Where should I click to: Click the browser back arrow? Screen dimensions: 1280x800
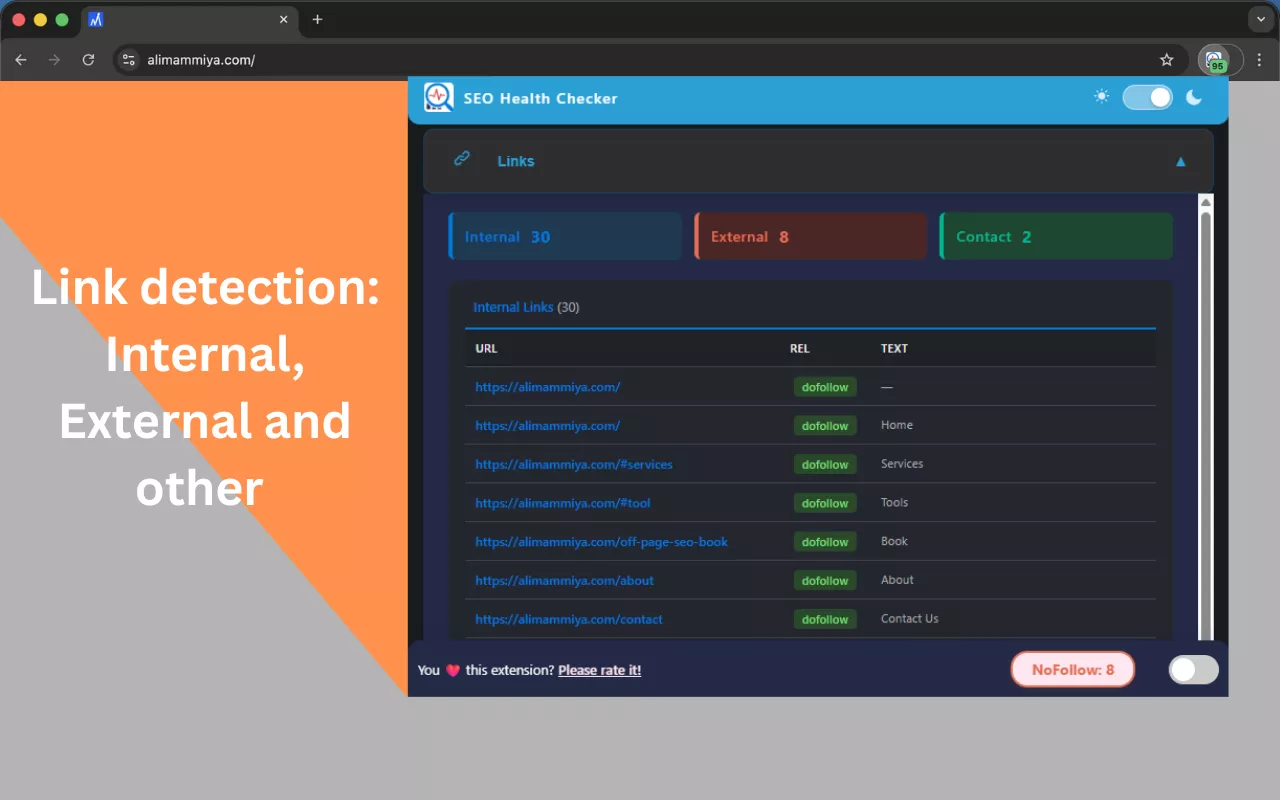(x=20, y=60)
